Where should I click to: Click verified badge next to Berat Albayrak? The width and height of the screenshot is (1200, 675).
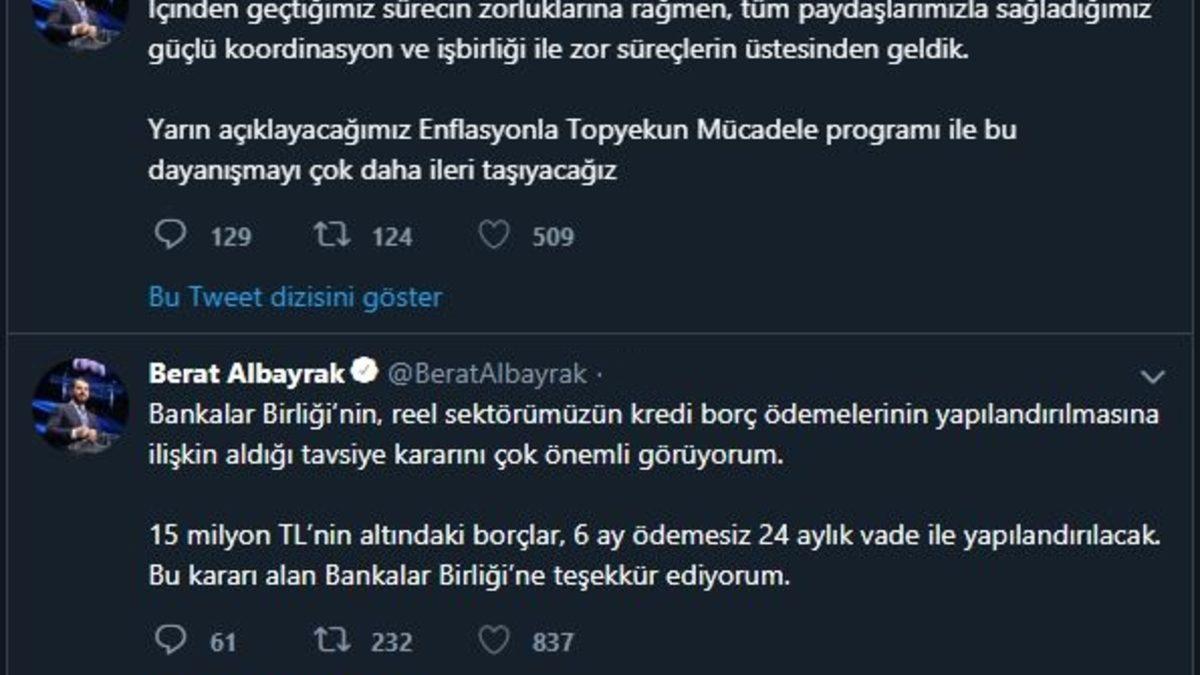tap(366, 373)
